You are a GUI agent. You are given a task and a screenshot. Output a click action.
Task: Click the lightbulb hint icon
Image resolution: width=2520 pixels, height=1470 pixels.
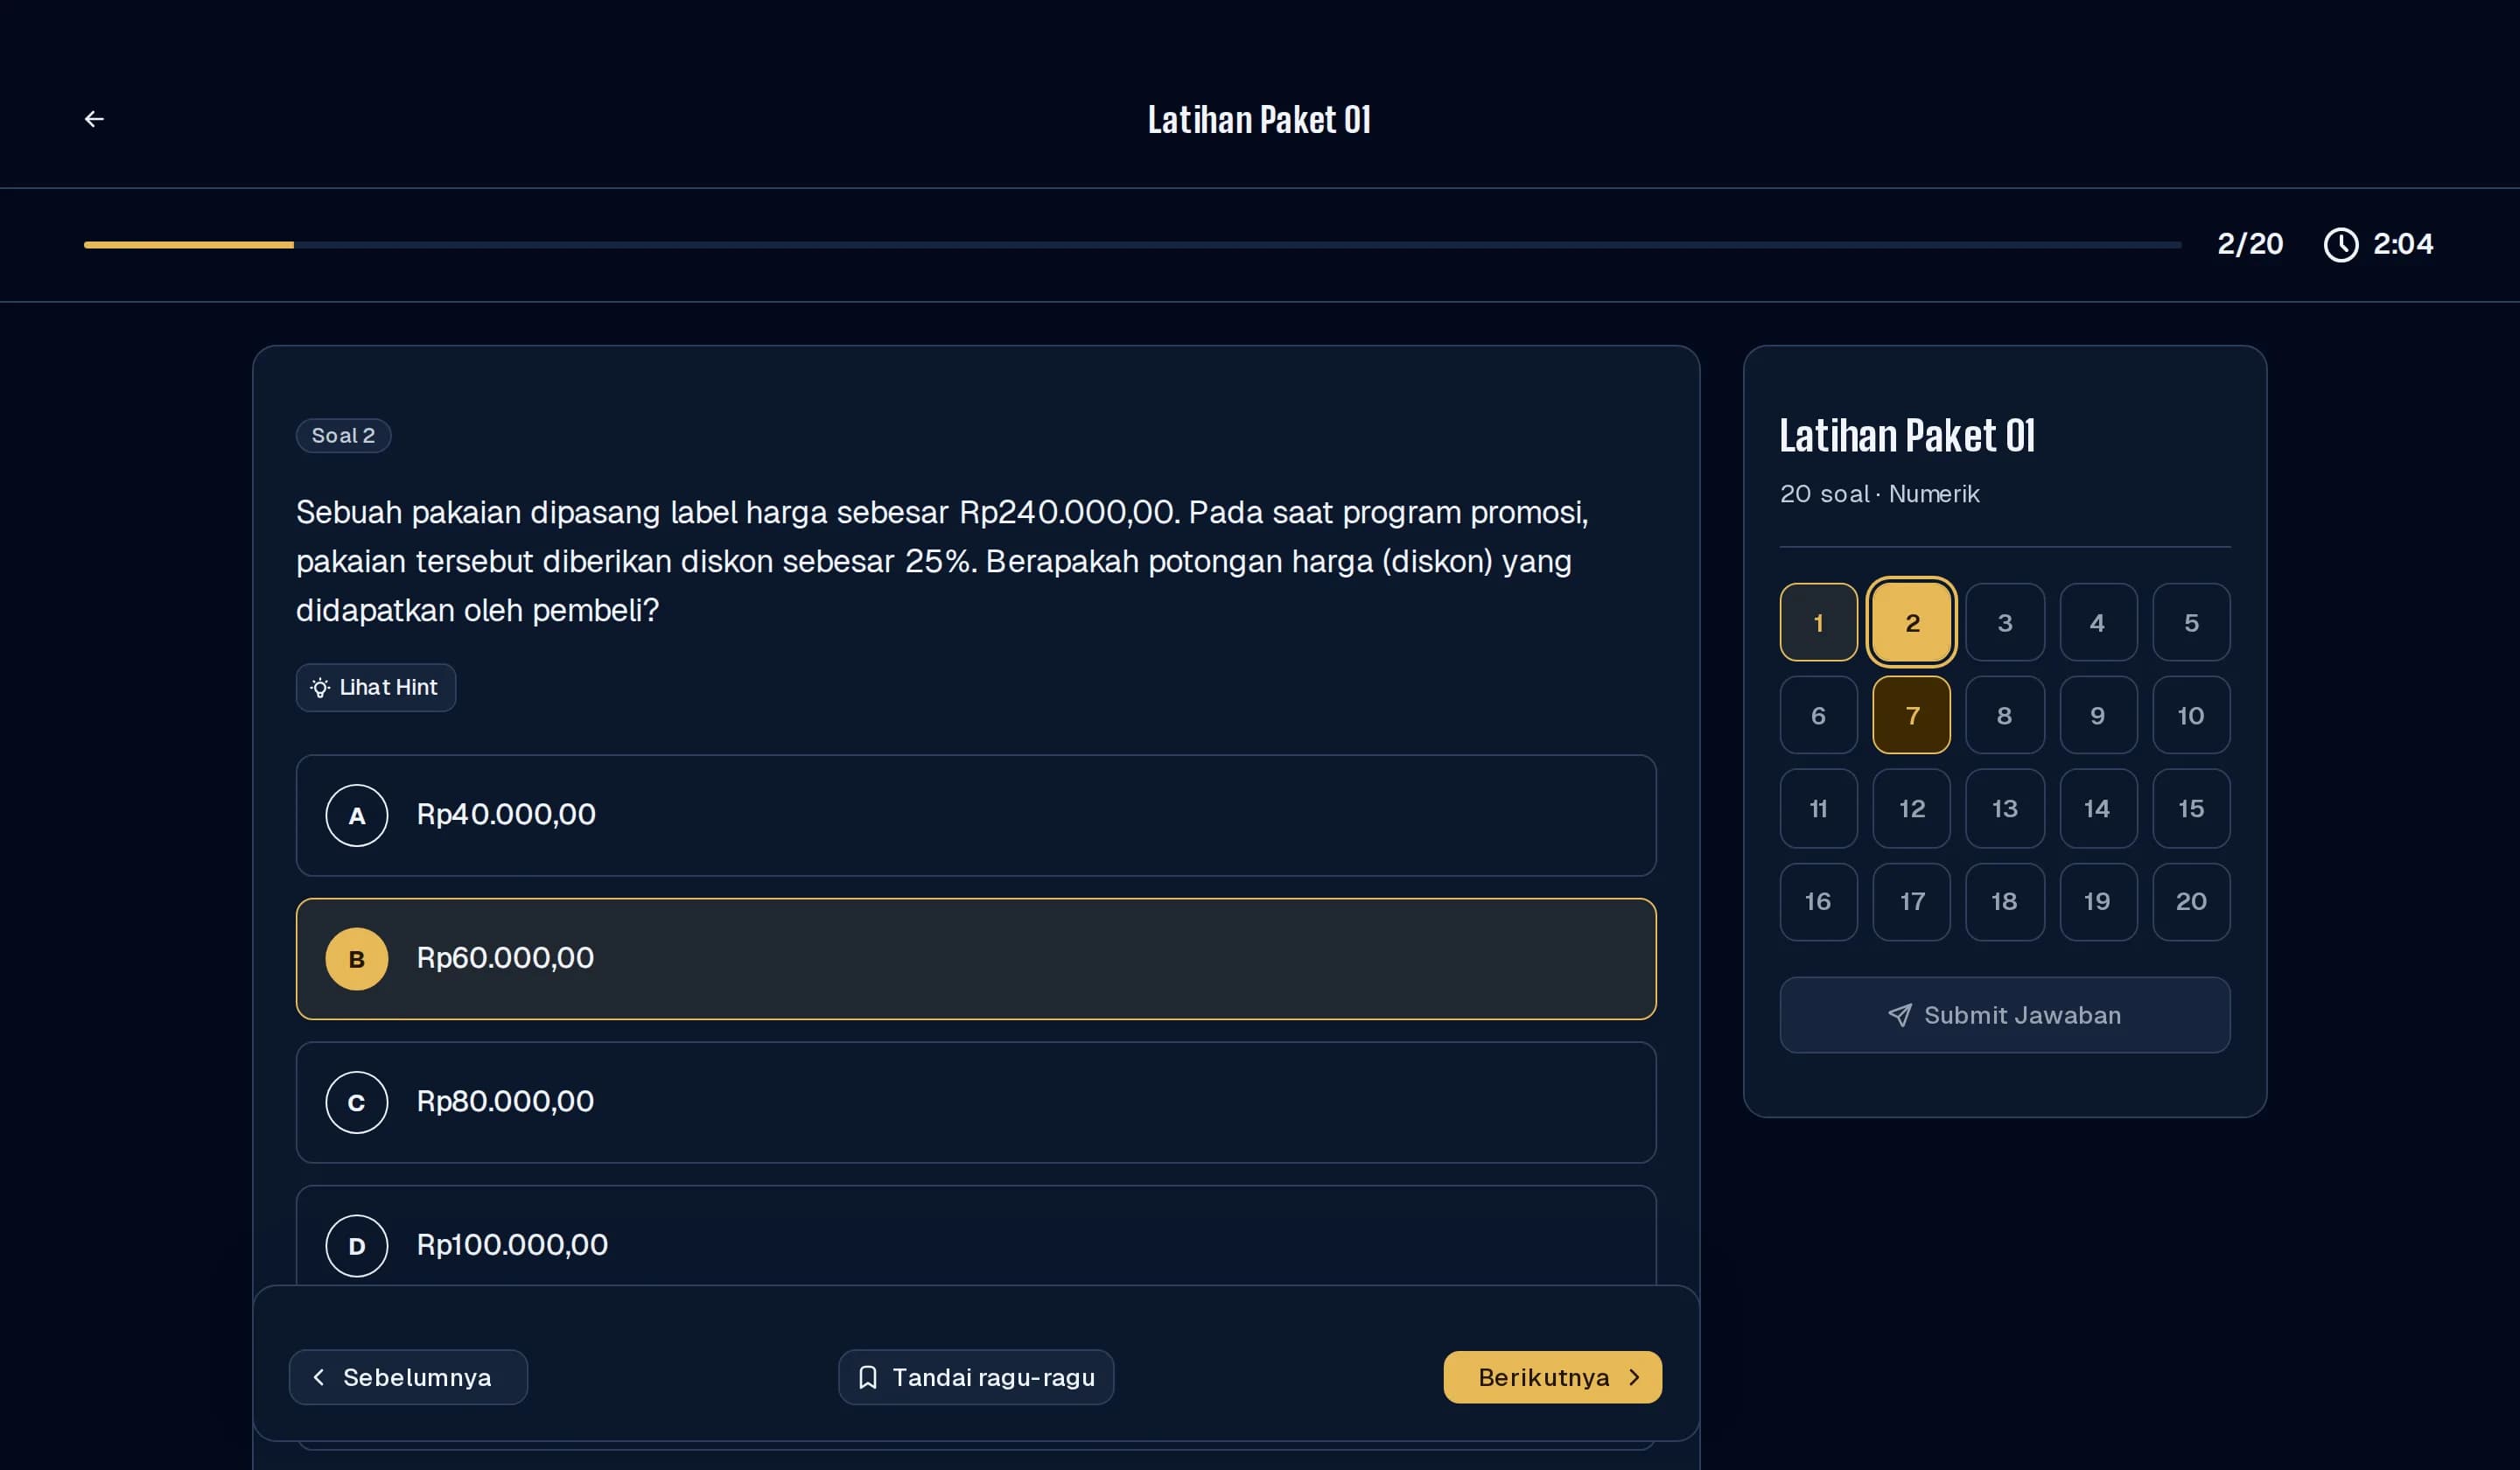pyautogui.click(x=320, y=688)
